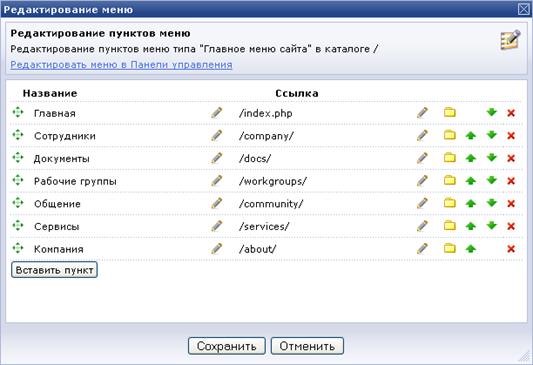Edit the name Сервисы with pencil icon
Screen dimensions: 533x365
pyautogui.click(x=217, y=226)
